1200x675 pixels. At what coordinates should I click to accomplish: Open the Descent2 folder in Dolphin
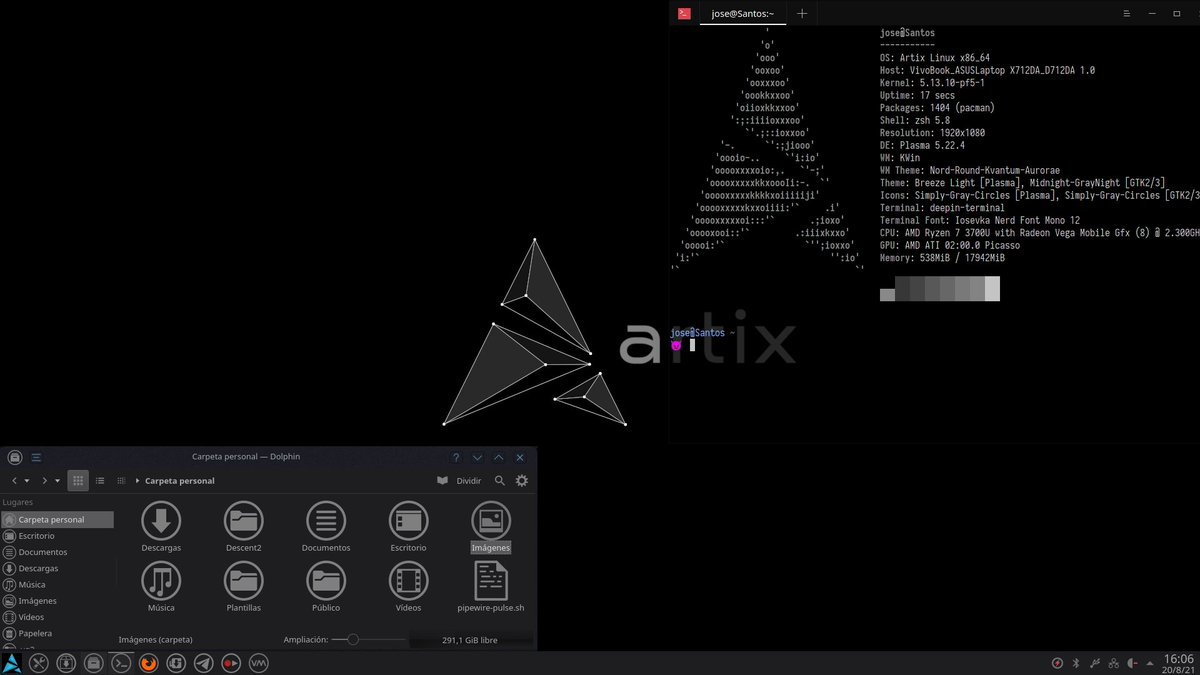pyautogui.click(x=243, y=520)
